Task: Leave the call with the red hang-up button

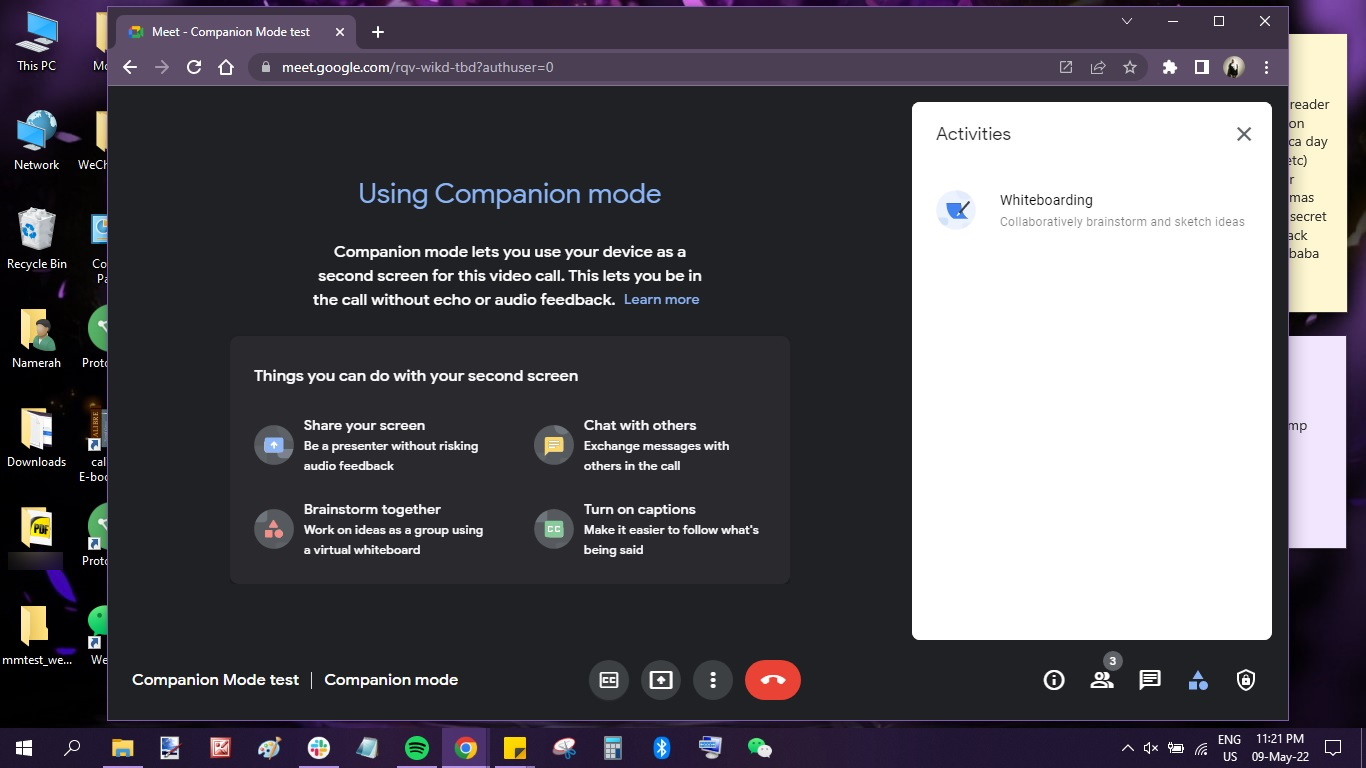Action: (773, 680)
